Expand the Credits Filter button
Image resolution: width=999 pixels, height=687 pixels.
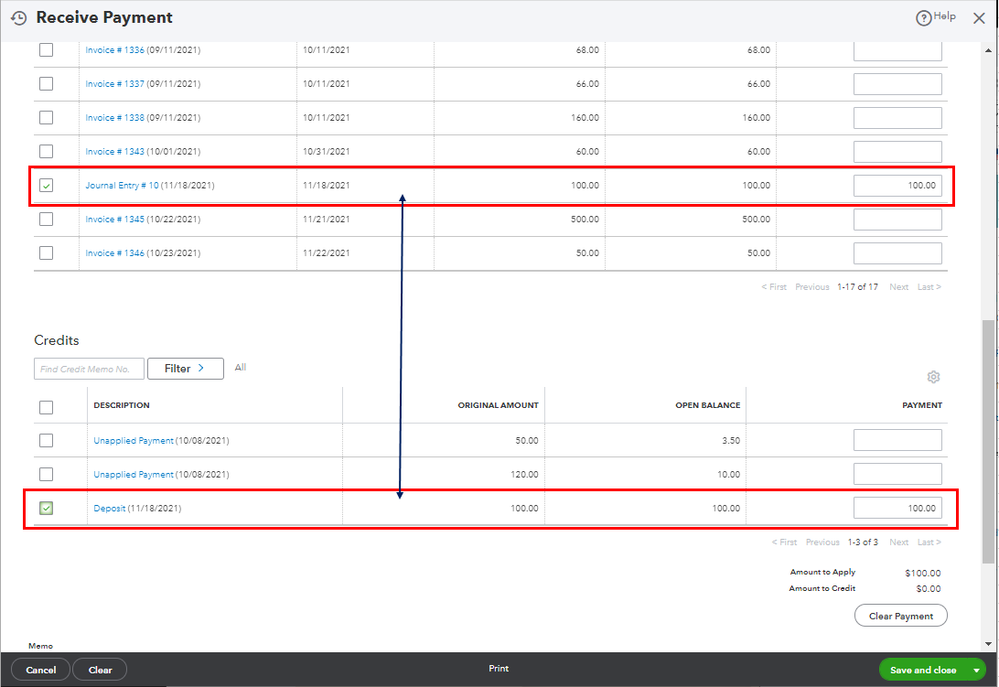(185, 368)
